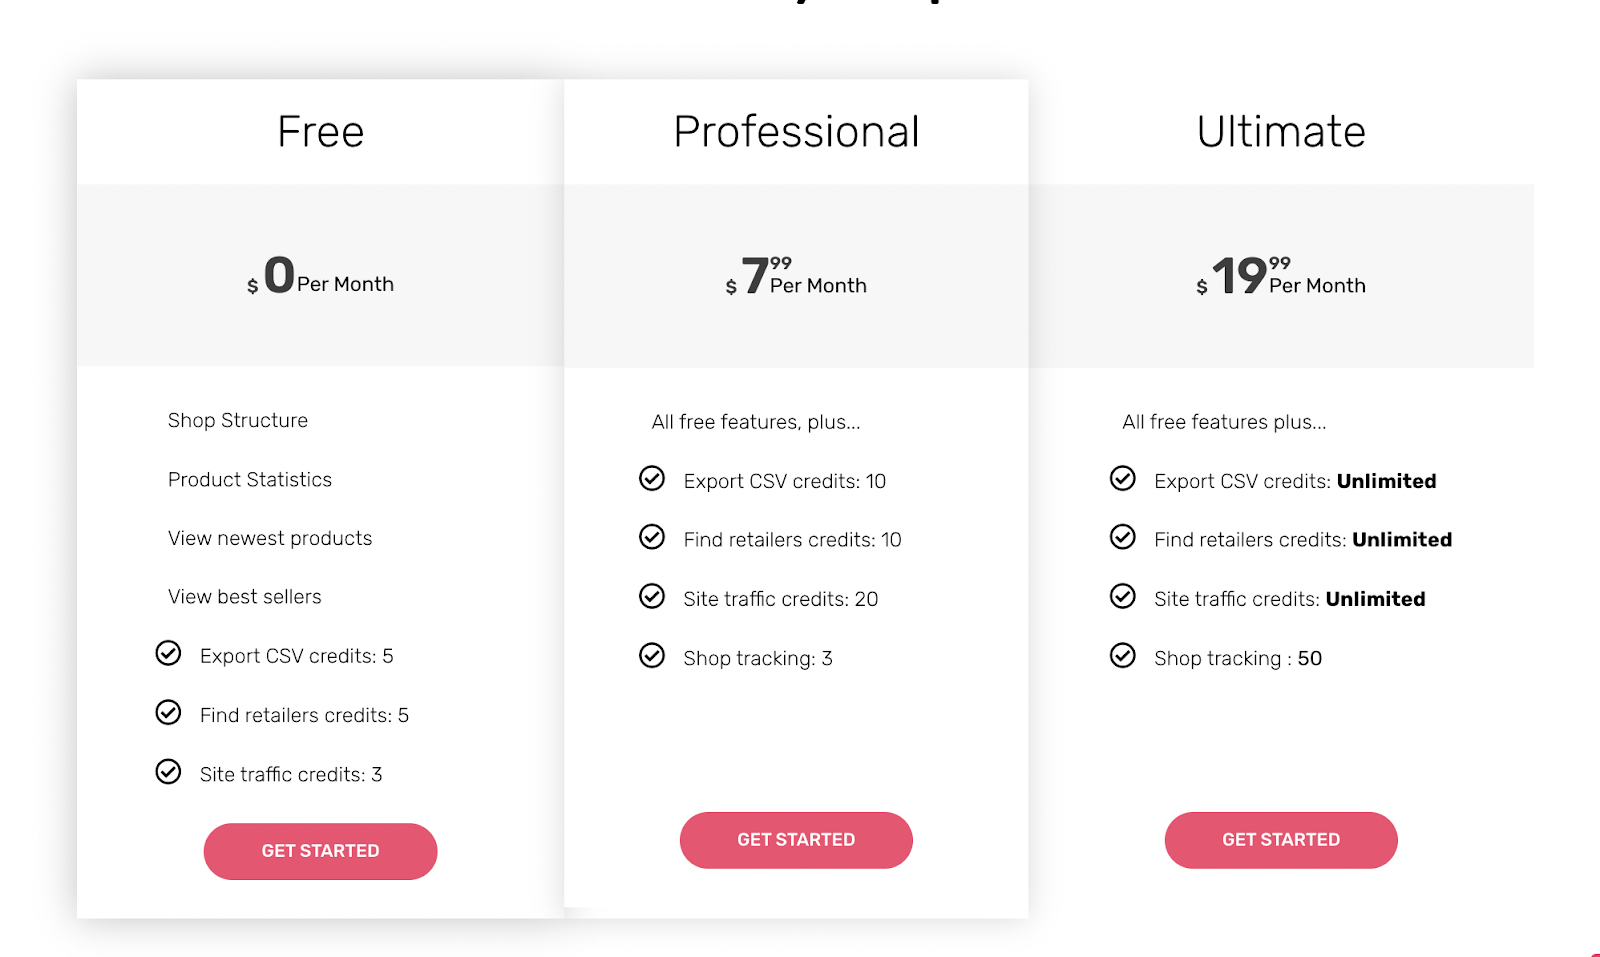The image size is (1600, 957).
Task: Click the $19.99 Per Month price
Action: click(1281, 276)
